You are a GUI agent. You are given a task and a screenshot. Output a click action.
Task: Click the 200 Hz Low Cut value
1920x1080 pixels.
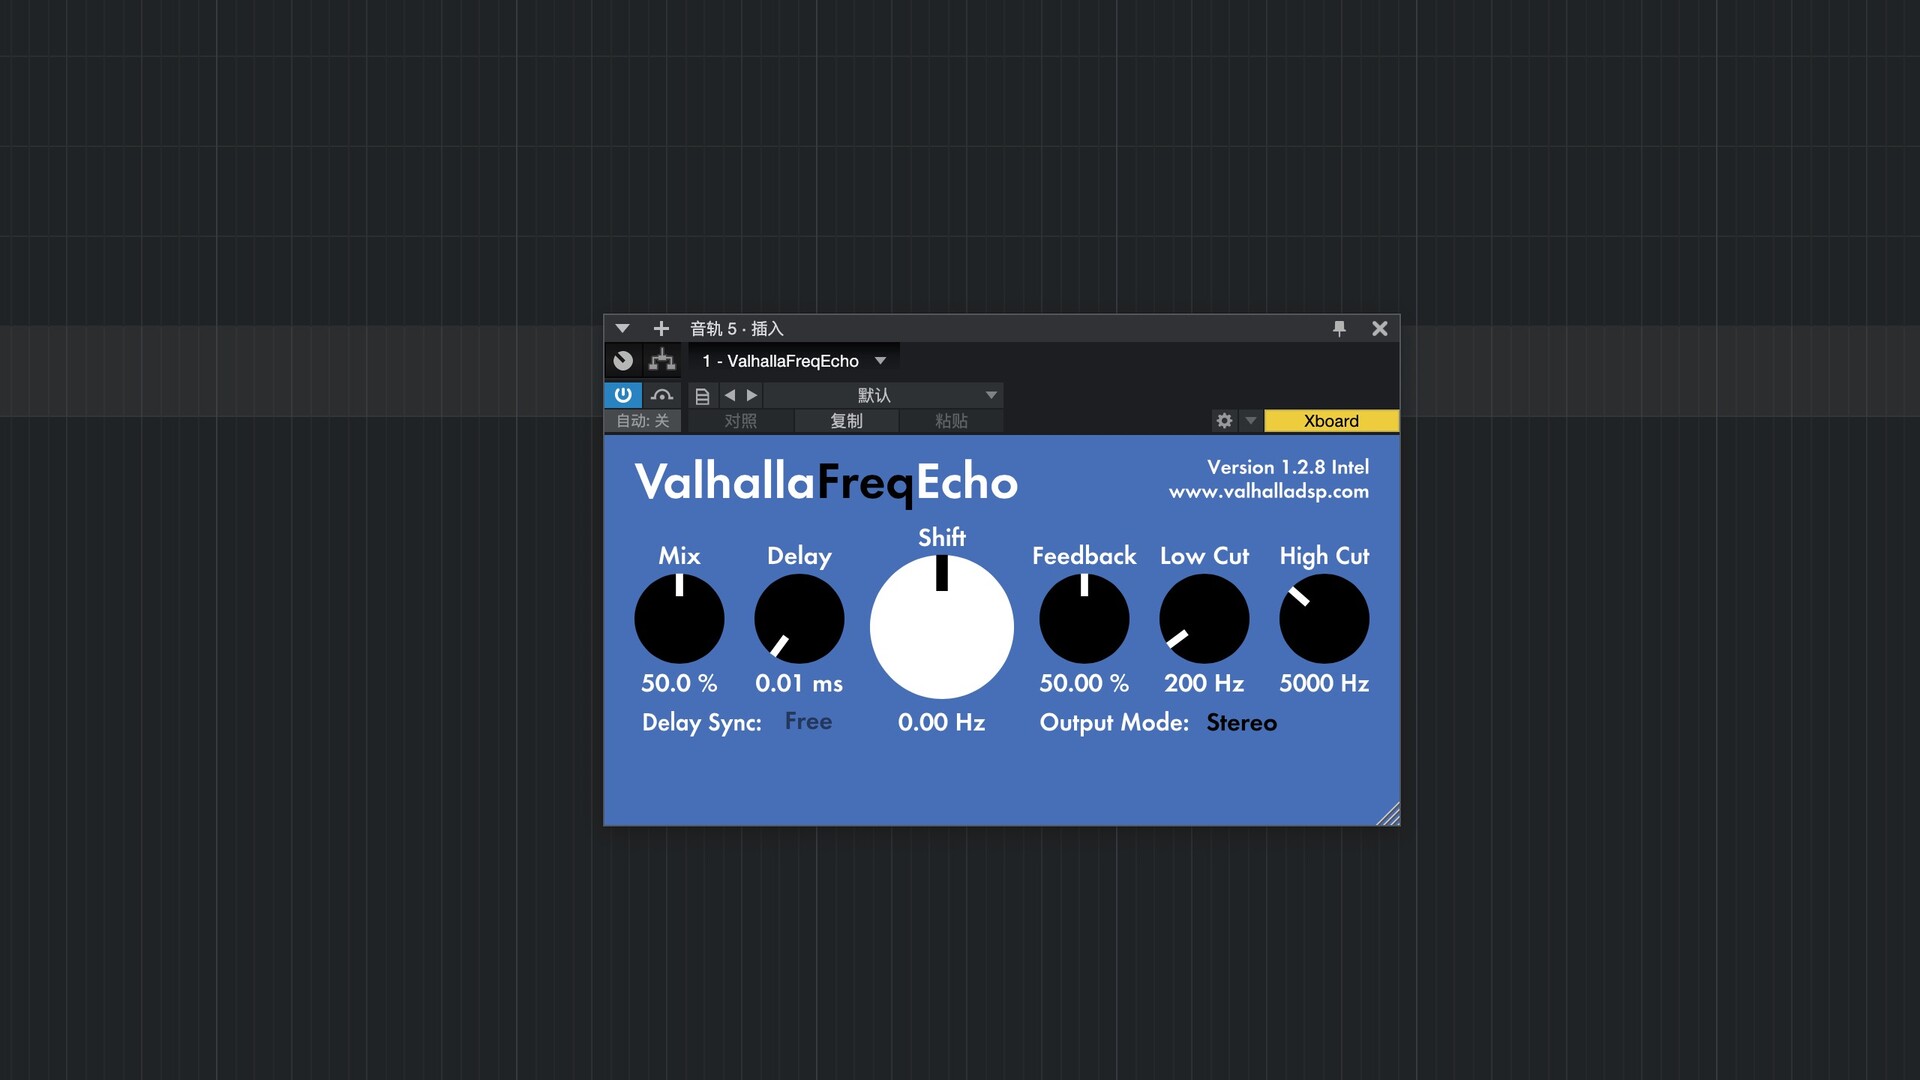[x=1204, y=683]
